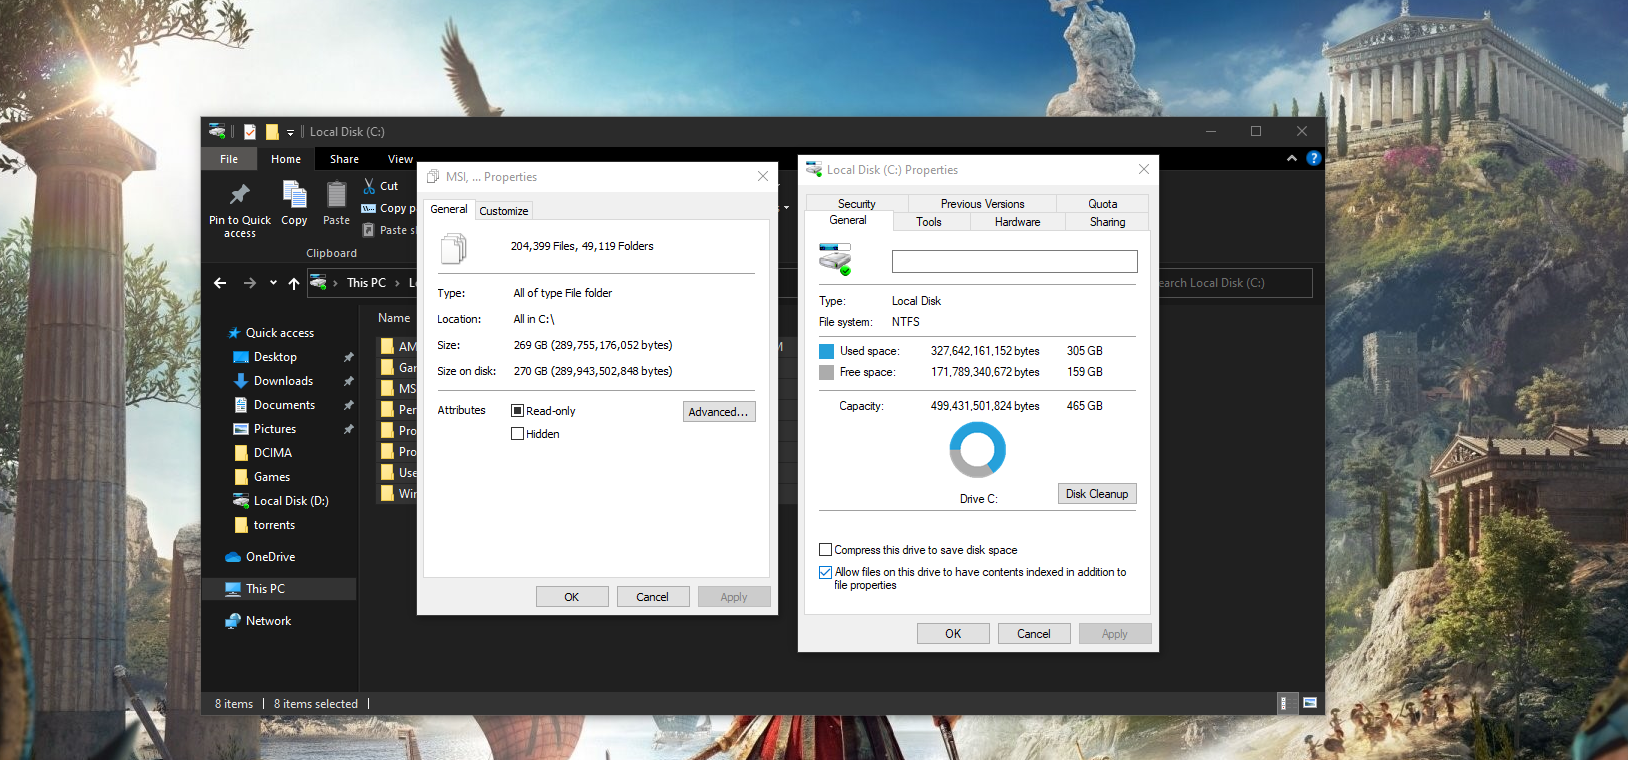Open the File menu tab
This screenshot has width=1628, height=760.
point(229,159)
